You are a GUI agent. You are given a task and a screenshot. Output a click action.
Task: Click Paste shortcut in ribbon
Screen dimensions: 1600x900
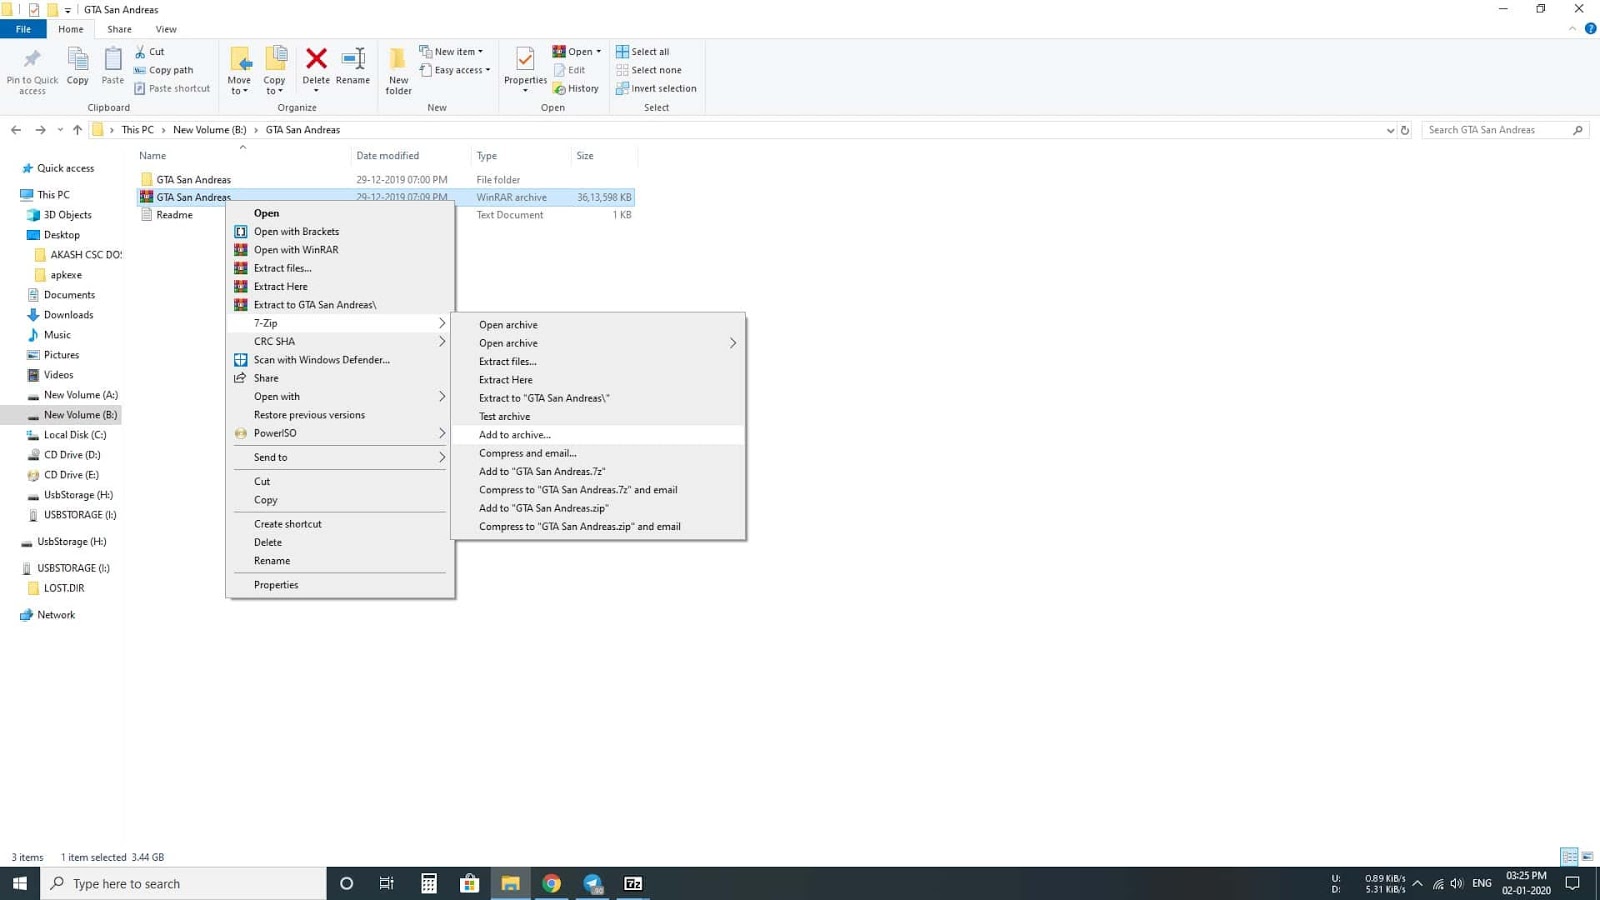(172, 88)
